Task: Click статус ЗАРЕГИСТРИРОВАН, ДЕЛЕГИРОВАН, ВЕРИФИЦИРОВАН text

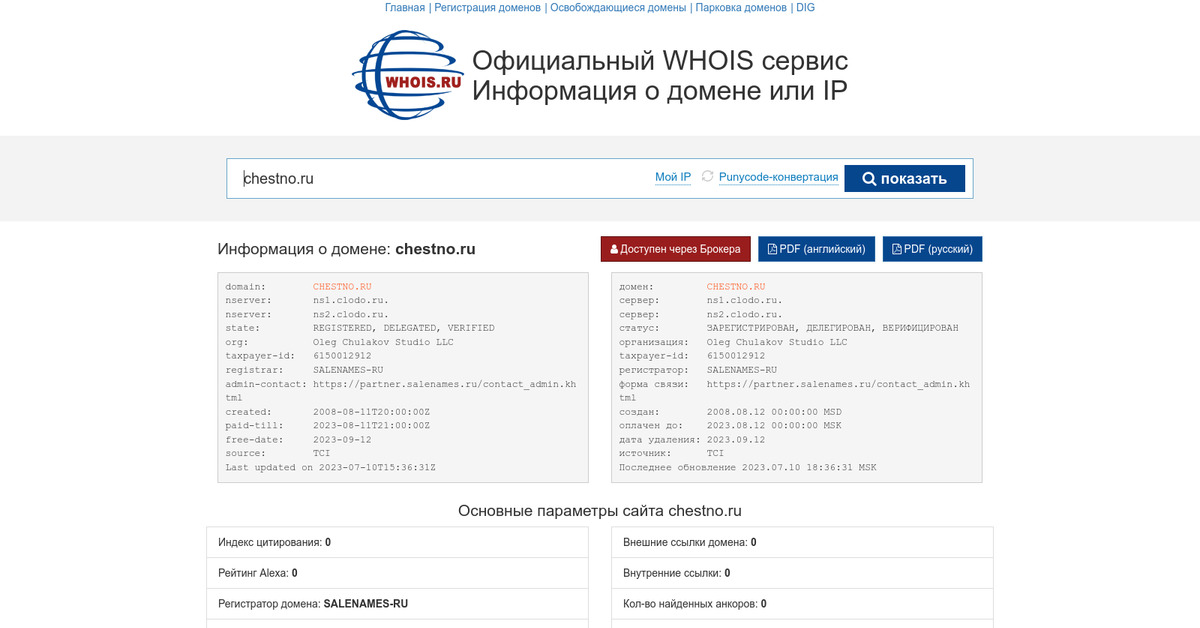Action: pyautogui.click(x=832, y=328)
